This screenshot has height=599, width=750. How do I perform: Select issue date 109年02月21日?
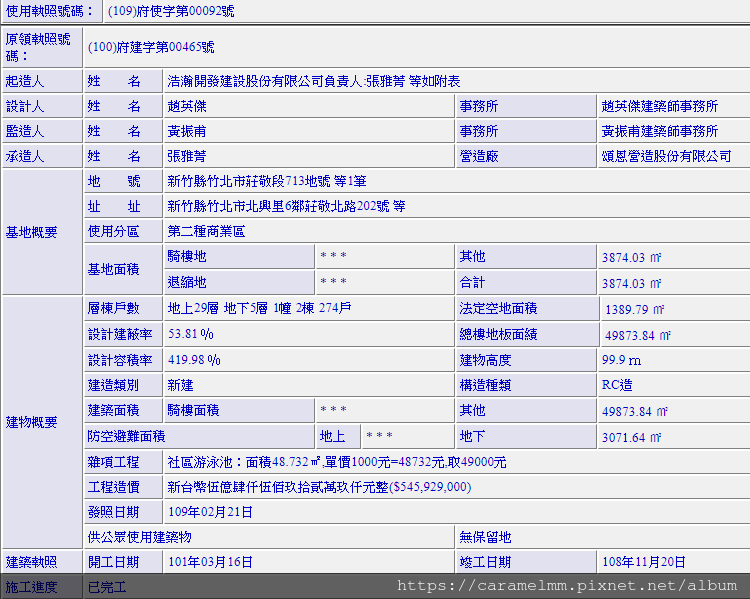(x=210, y=512)
